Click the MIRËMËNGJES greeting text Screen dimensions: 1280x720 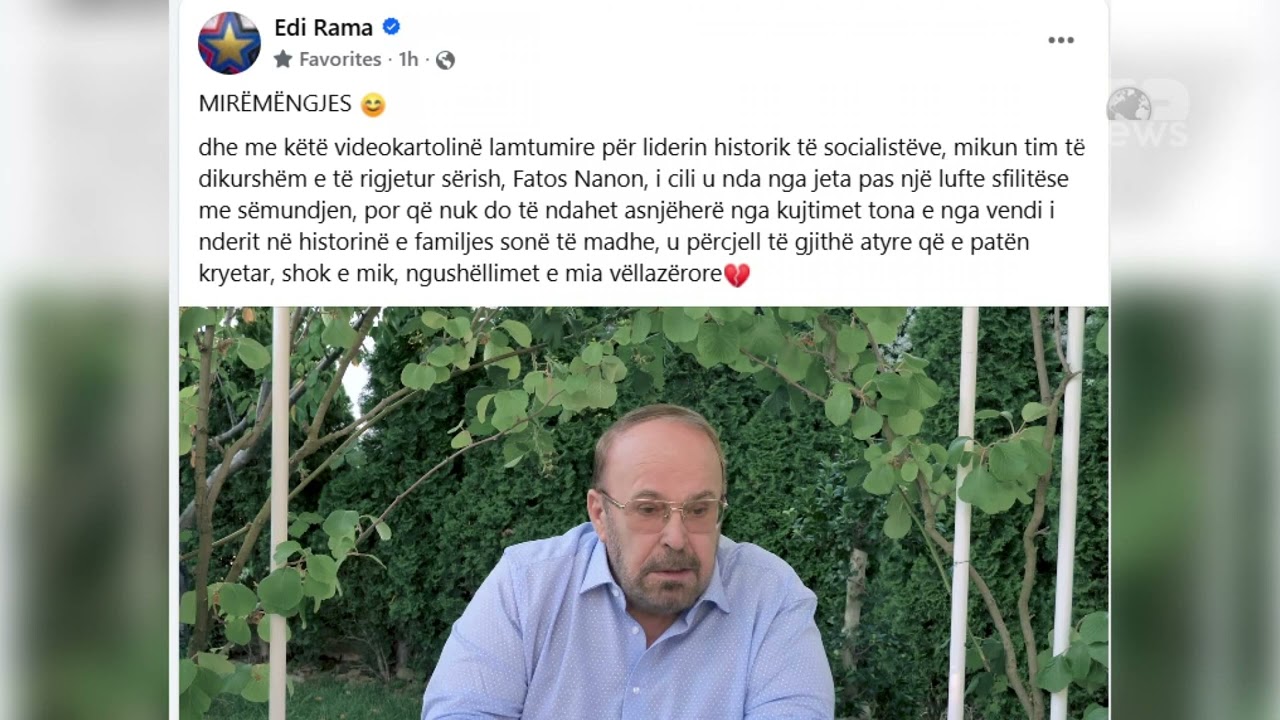[x=275, y=104]
